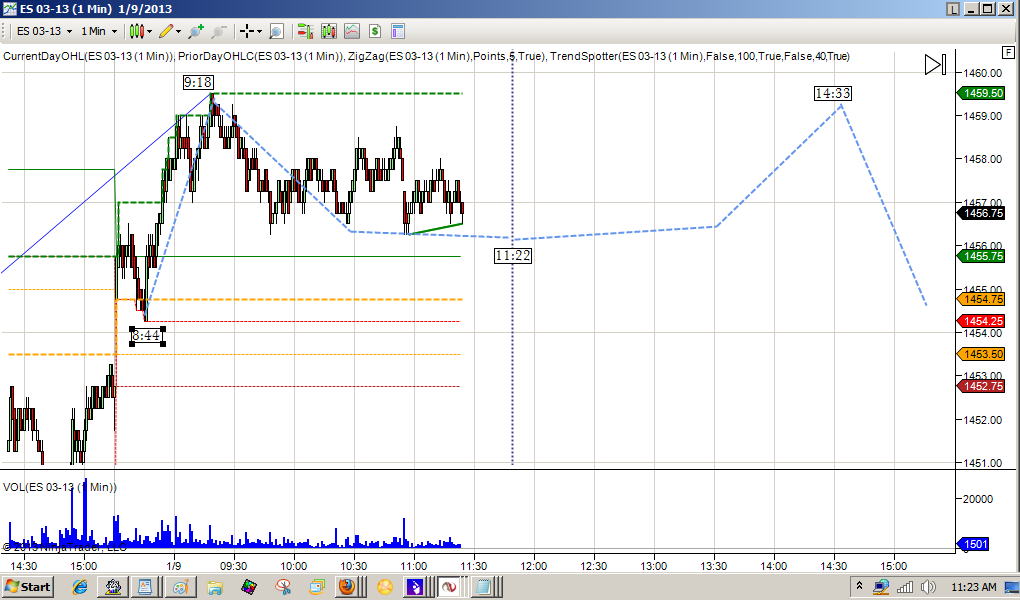
Task: Click the 11:23 AM system clock
Action: tap(973, 587)
